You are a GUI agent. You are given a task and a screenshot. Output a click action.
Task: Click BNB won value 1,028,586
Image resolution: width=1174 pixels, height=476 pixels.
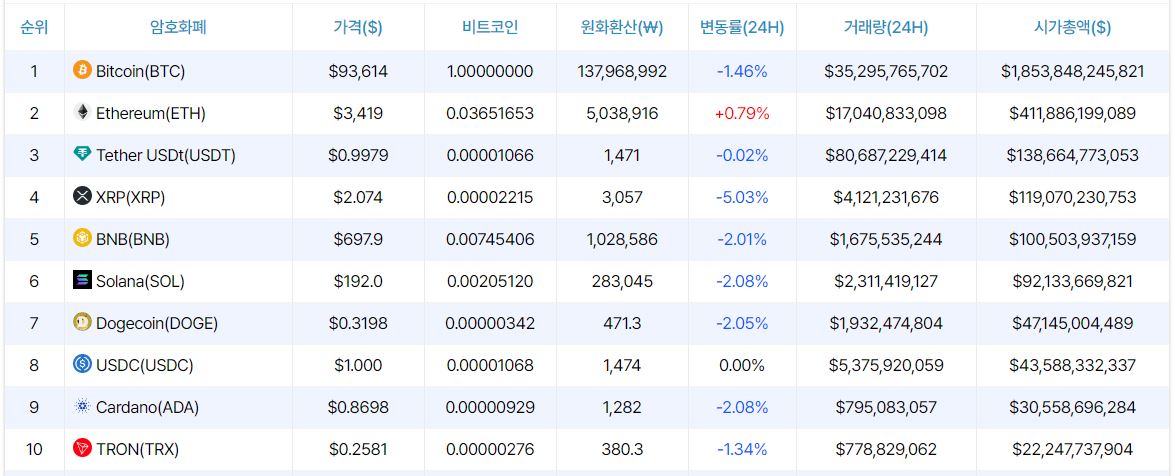coord(622,239)
